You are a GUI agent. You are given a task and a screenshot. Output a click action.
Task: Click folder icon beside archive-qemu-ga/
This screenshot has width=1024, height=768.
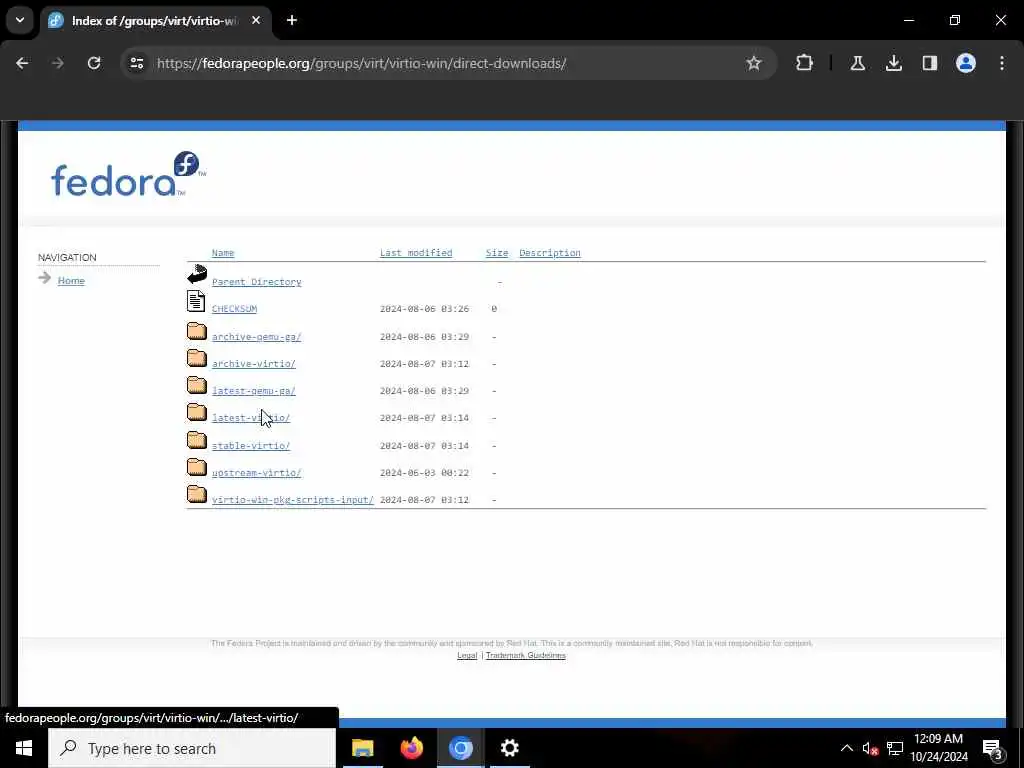(x=197, y=330)
